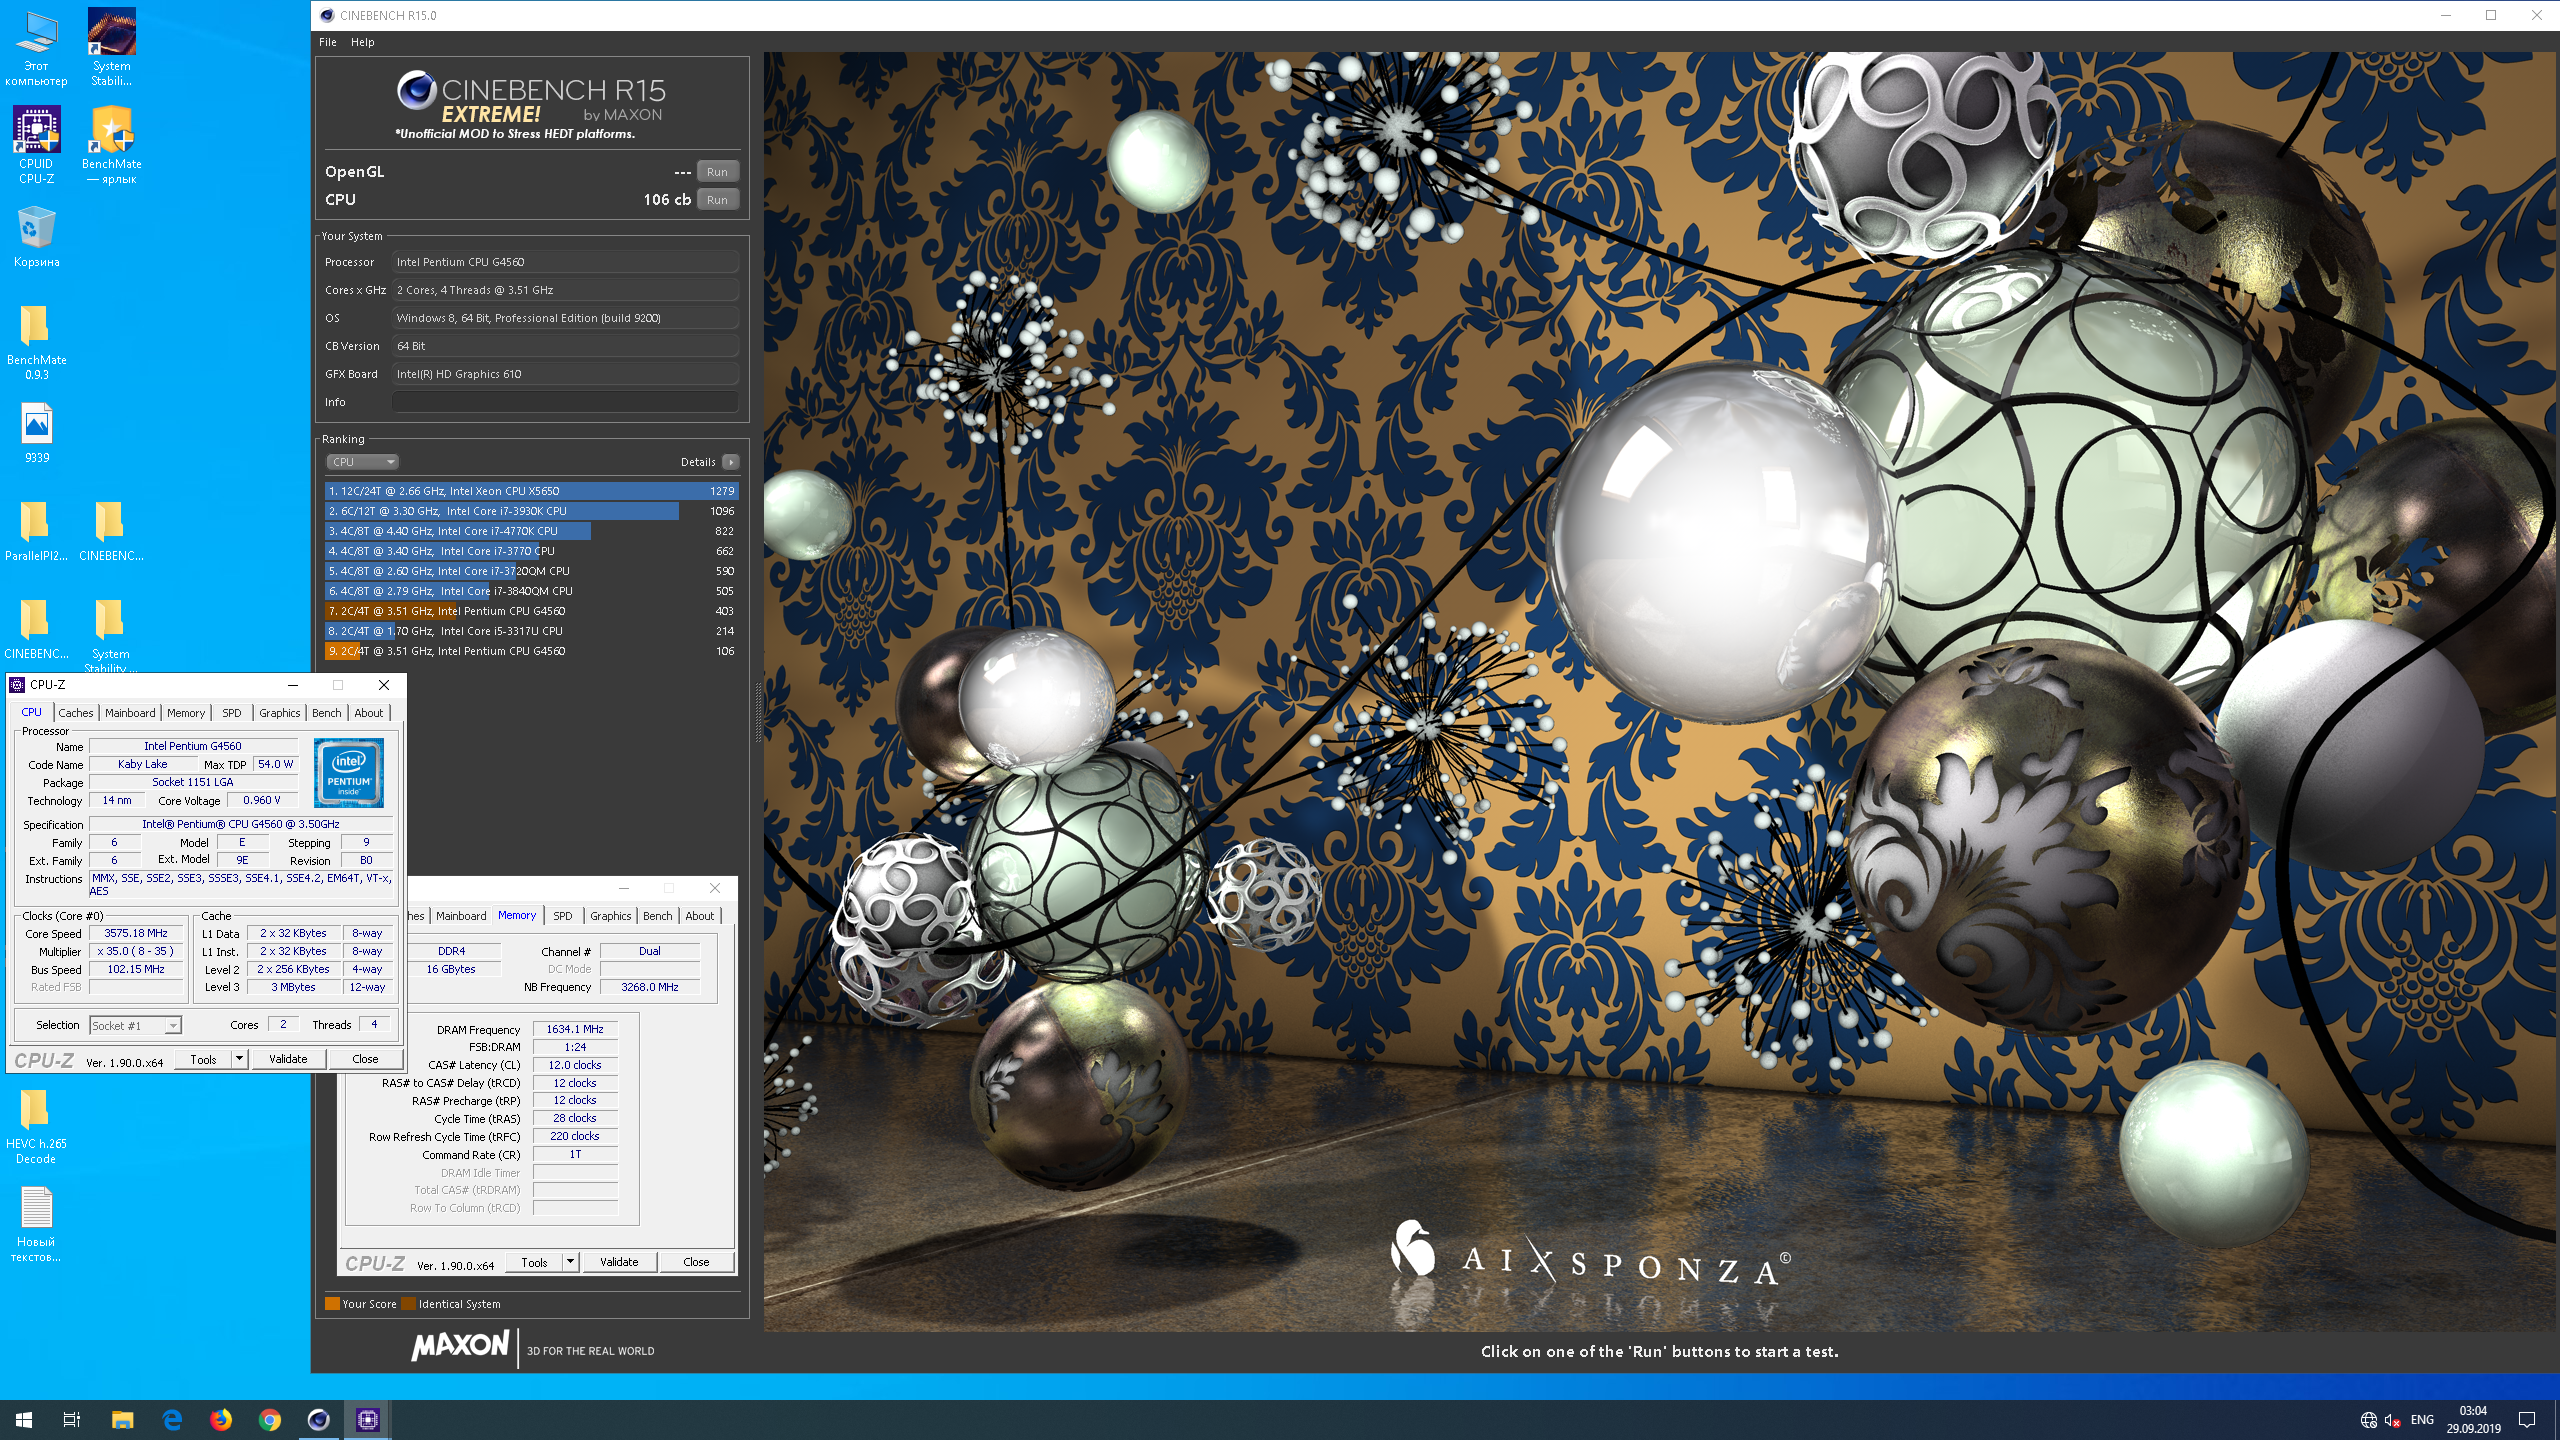The width and height of the screenshot is (2560, 1440).
Task: Open the System Stability folder above the CPU-Z window
Action: (111, 634)
